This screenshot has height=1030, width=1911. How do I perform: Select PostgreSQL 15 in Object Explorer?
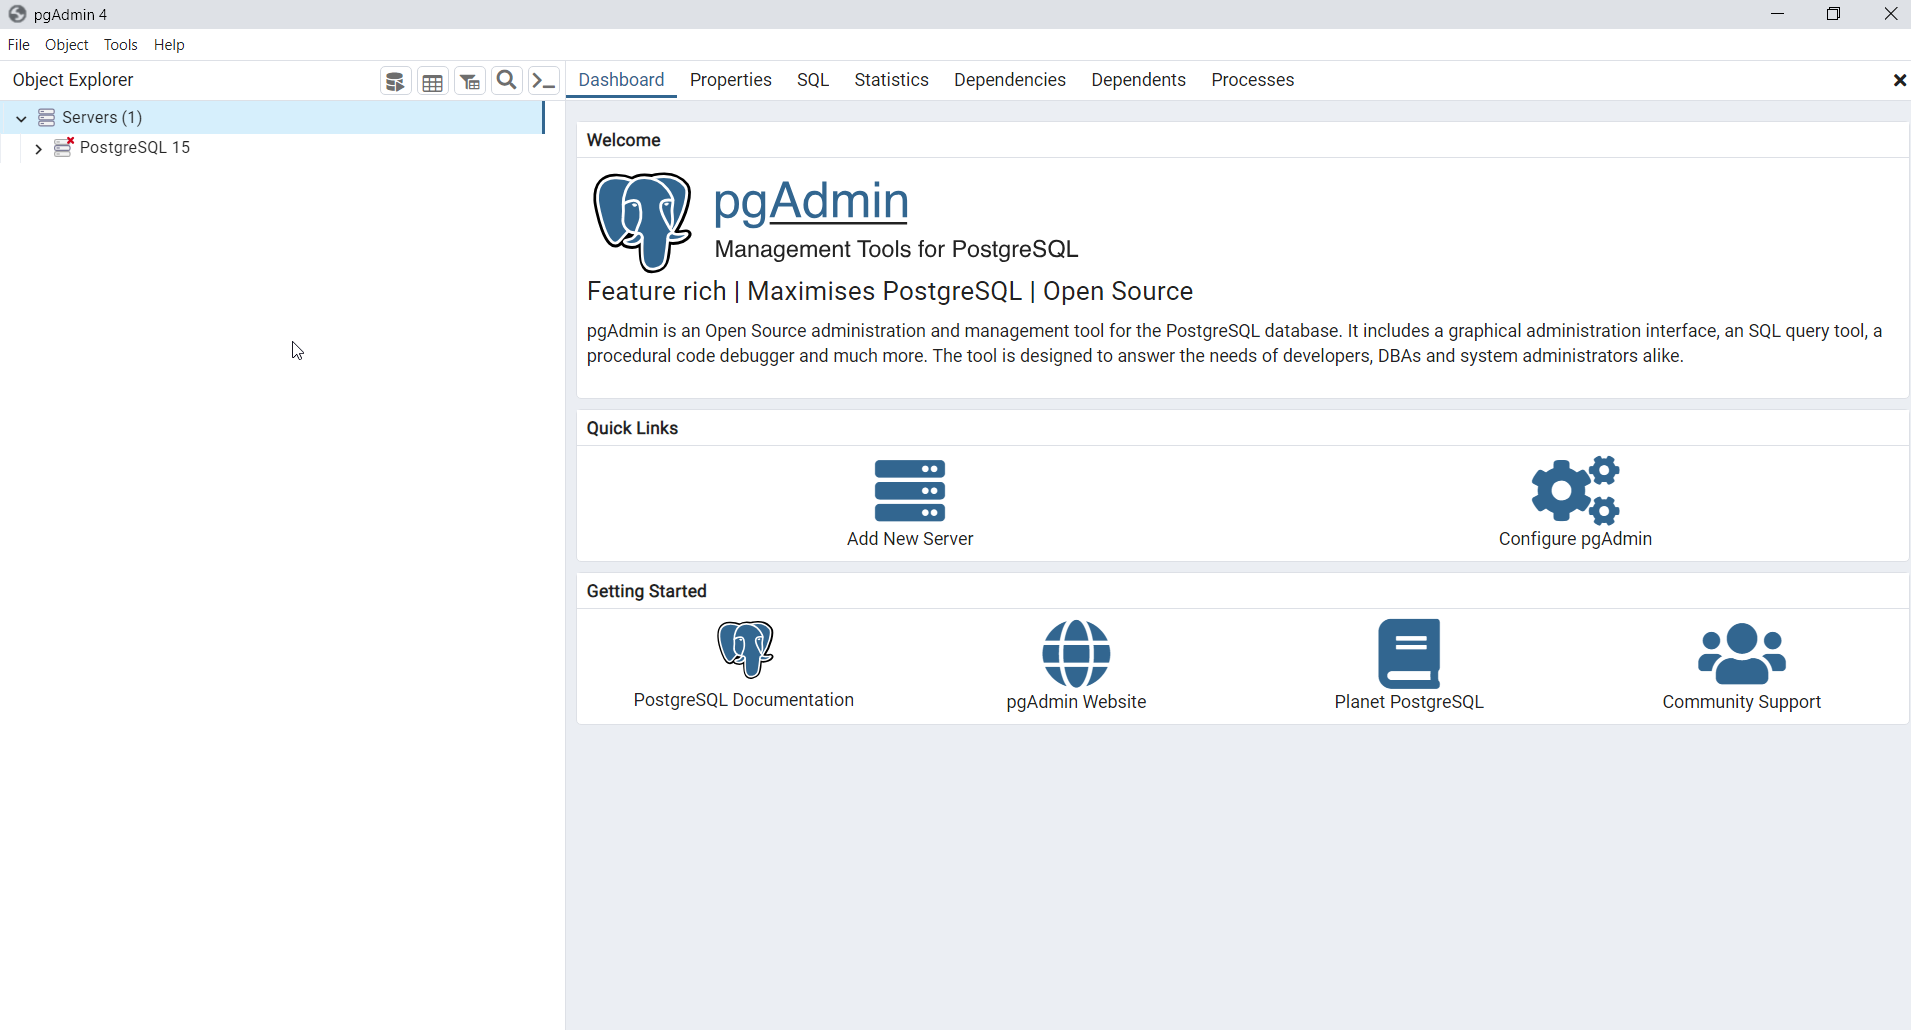pyautogui.click(x=134, y=148)
